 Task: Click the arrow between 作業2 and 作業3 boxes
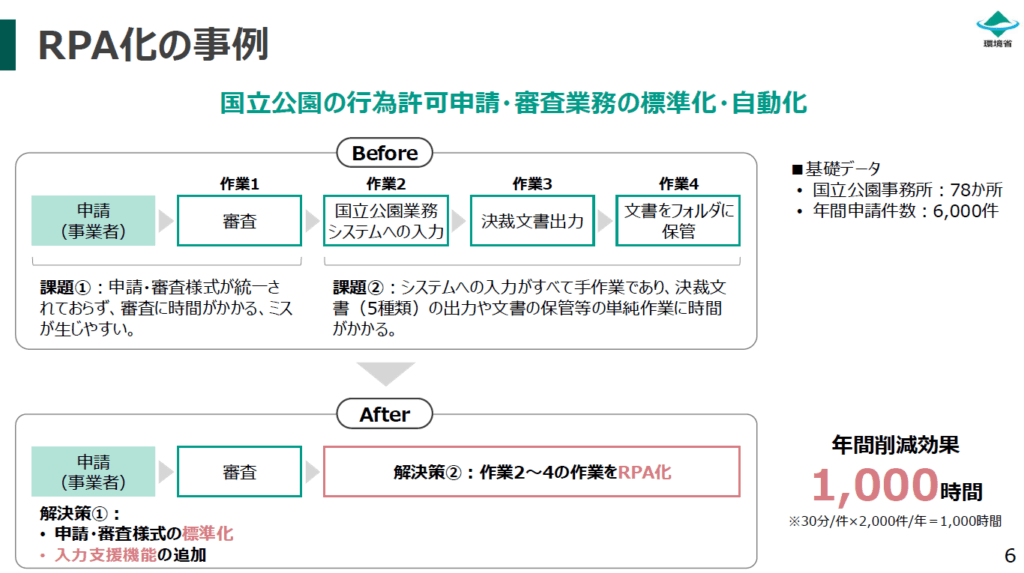(x=459, y=221)
